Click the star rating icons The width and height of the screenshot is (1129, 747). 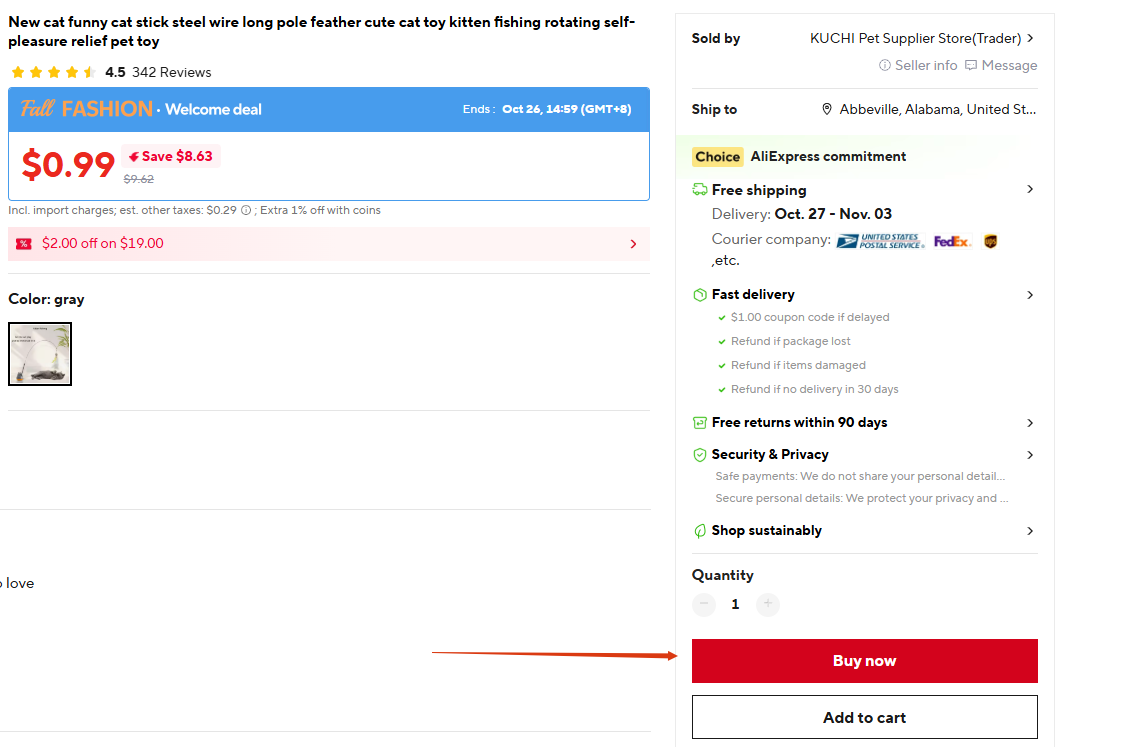53,73
